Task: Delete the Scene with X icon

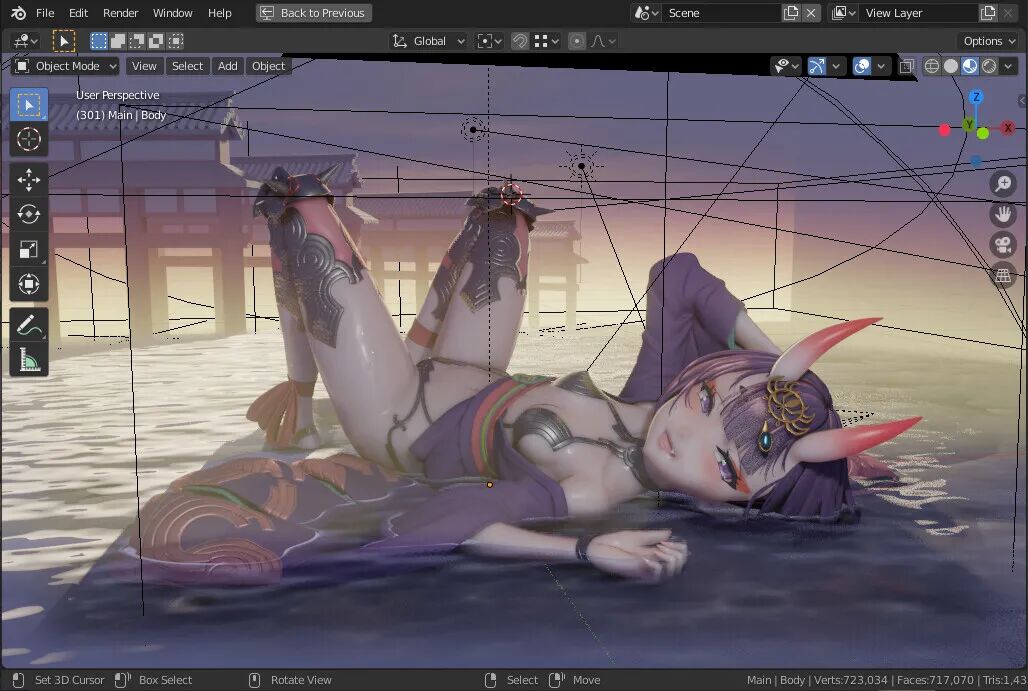Action: (x=811, y=13)
